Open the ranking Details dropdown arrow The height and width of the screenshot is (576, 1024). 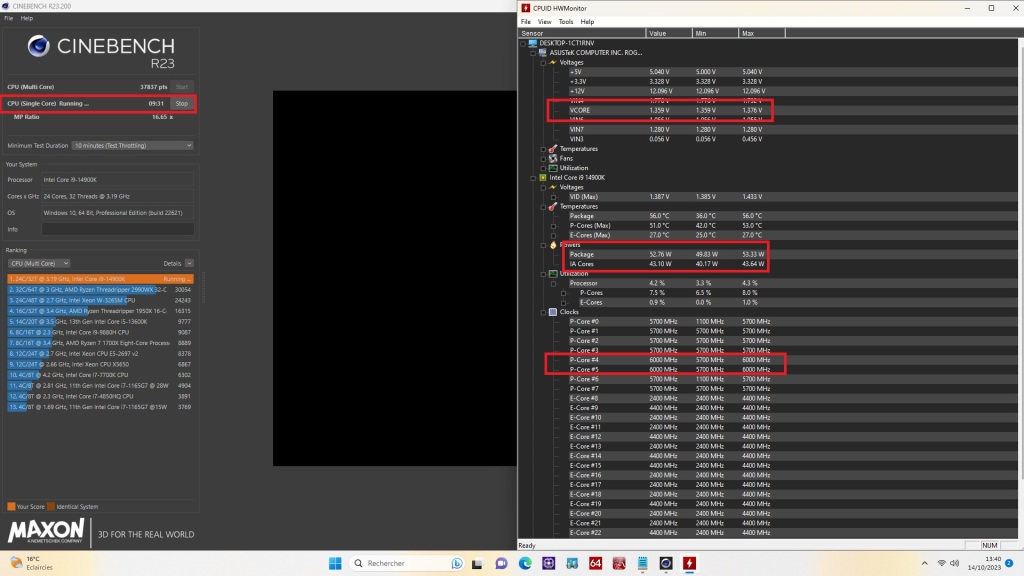189,263
